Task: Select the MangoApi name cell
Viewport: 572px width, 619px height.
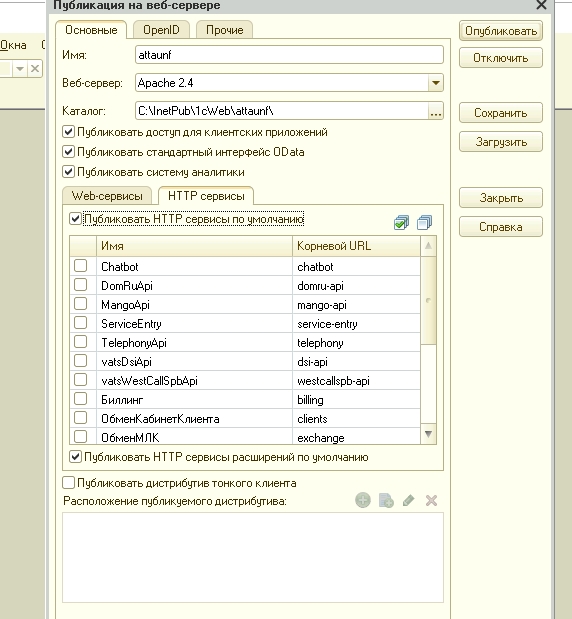Action: click(195, 304)
